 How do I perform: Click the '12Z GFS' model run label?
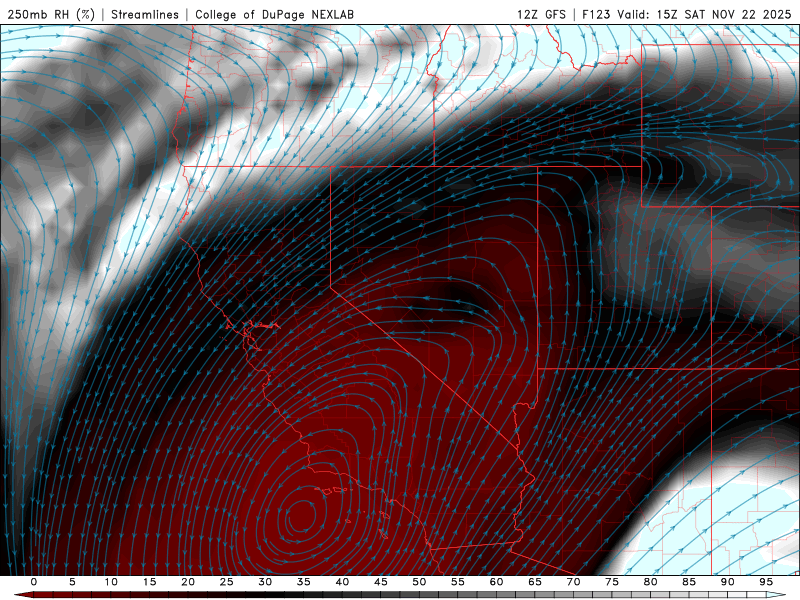coord(541,14)
